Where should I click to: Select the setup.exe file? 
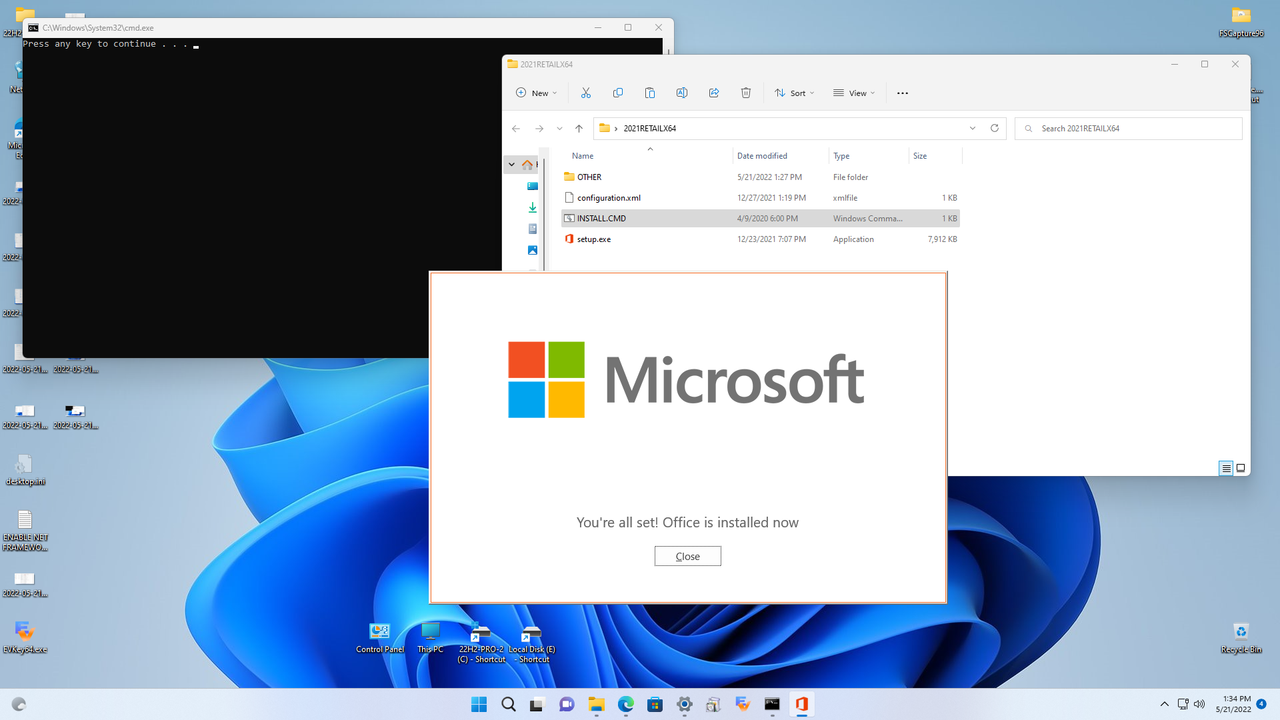click(x=760, y=239)
